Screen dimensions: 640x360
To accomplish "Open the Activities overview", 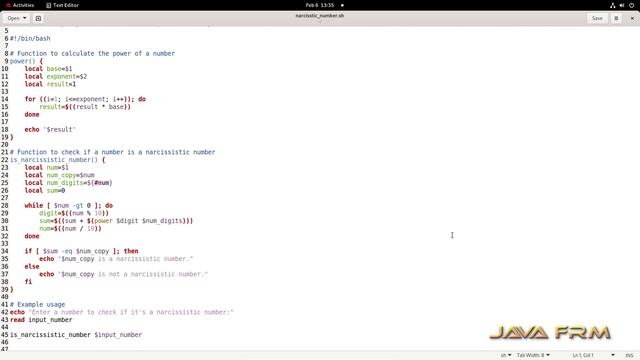I will point(20,5).
